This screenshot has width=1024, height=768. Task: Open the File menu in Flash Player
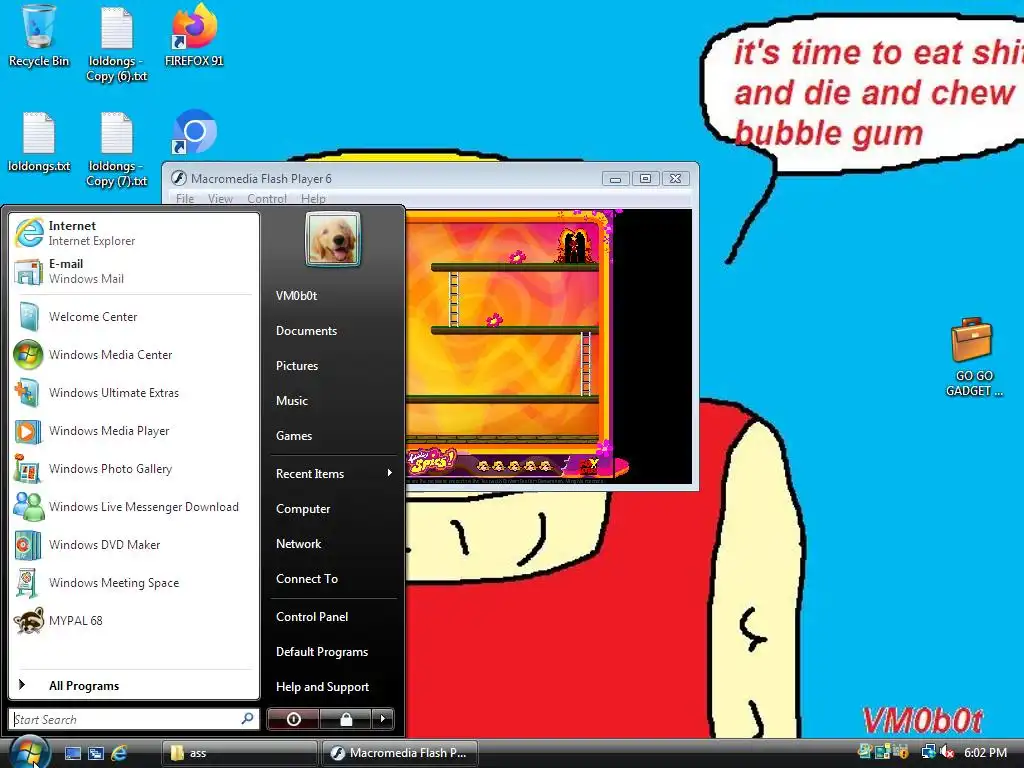(185, 199)
